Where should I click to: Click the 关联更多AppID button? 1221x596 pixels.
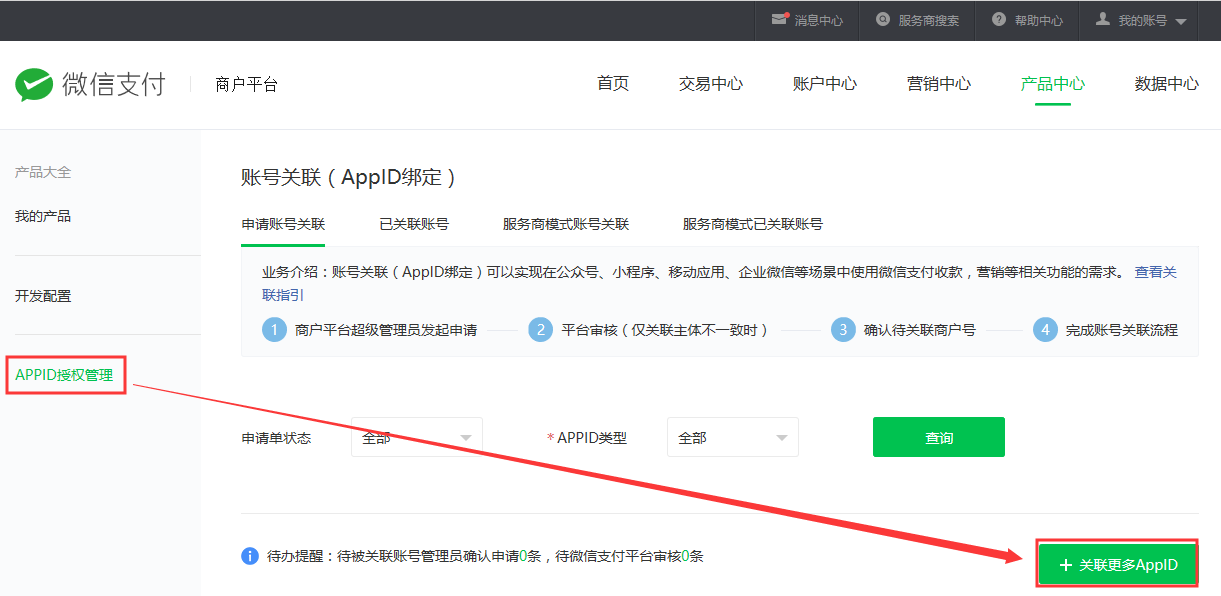[1116, 565]
